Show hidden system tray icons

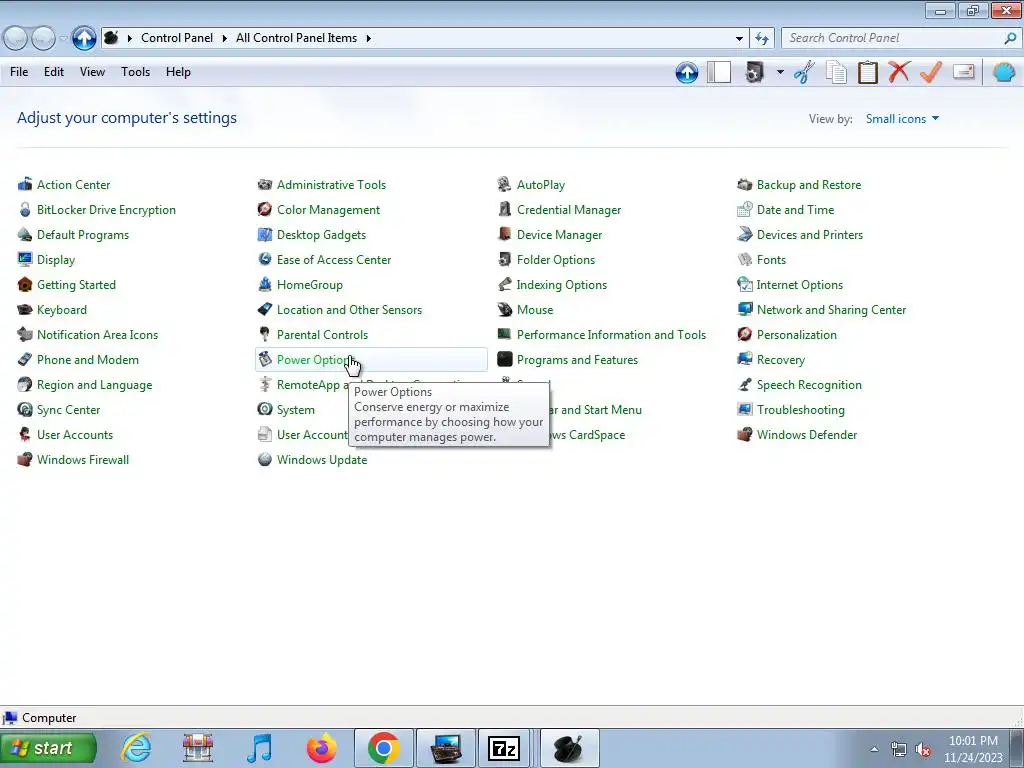click(x=874, y=749)
